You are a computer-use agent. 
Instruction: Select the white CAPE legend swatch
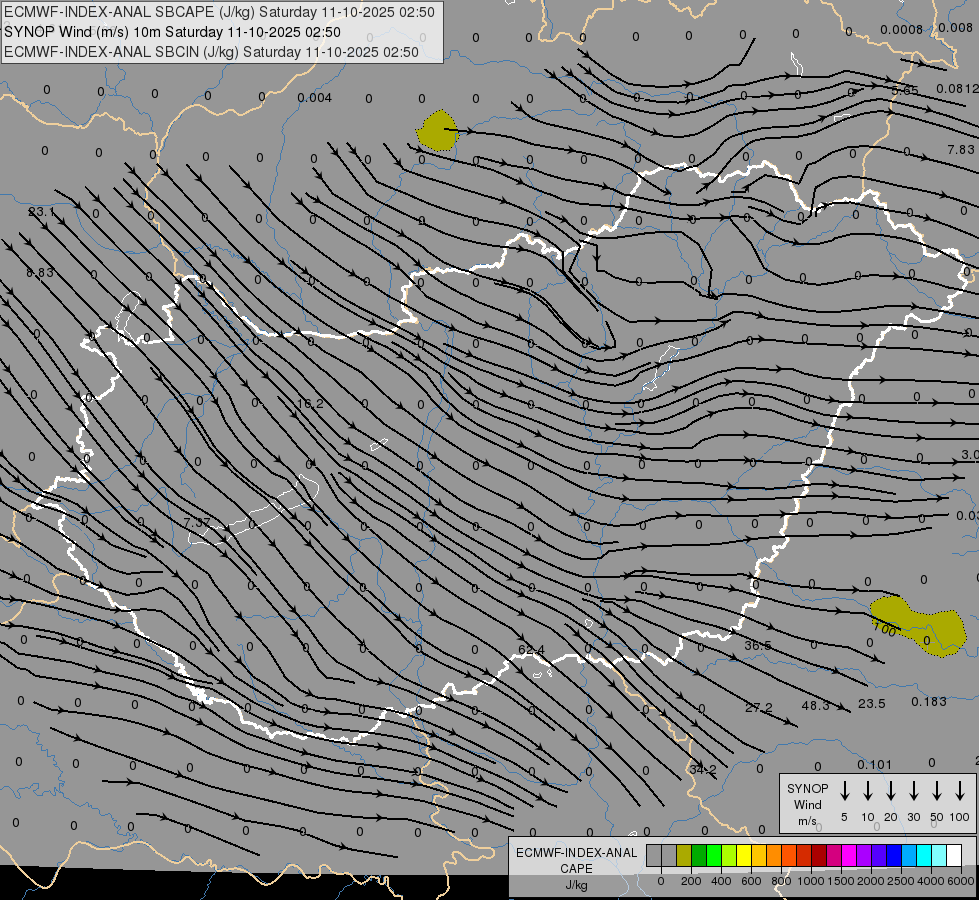954,855
